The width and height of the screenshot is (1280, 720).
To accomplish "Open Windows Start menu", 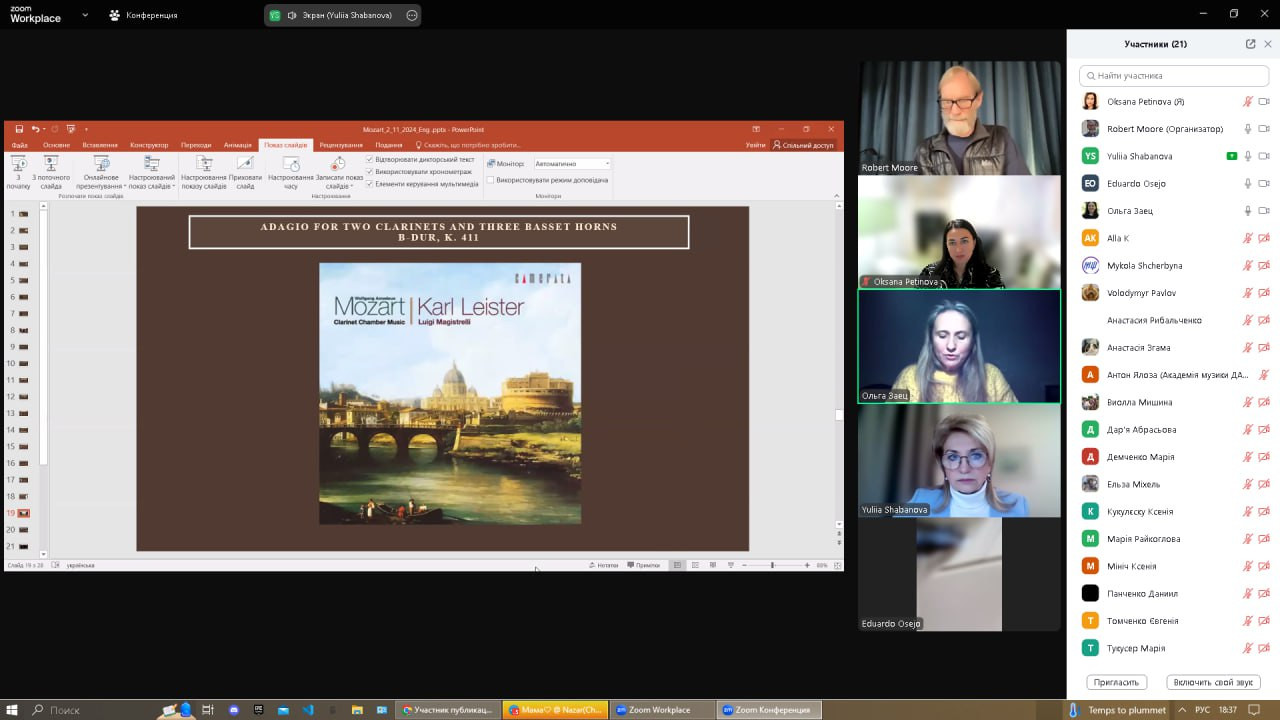I will tap(12, 710).
